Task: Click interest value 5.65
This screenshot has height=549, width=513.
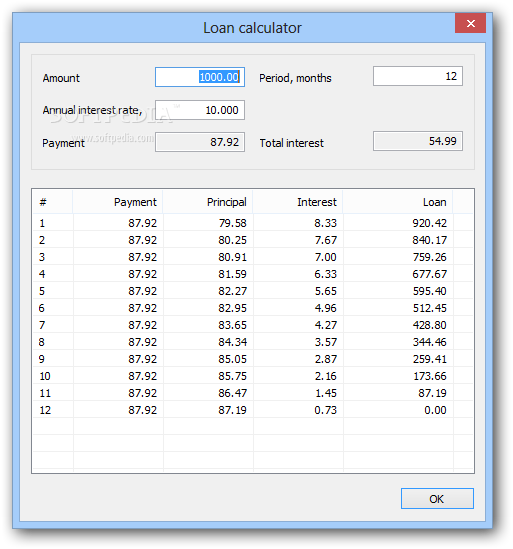Action: pos(325,291)
